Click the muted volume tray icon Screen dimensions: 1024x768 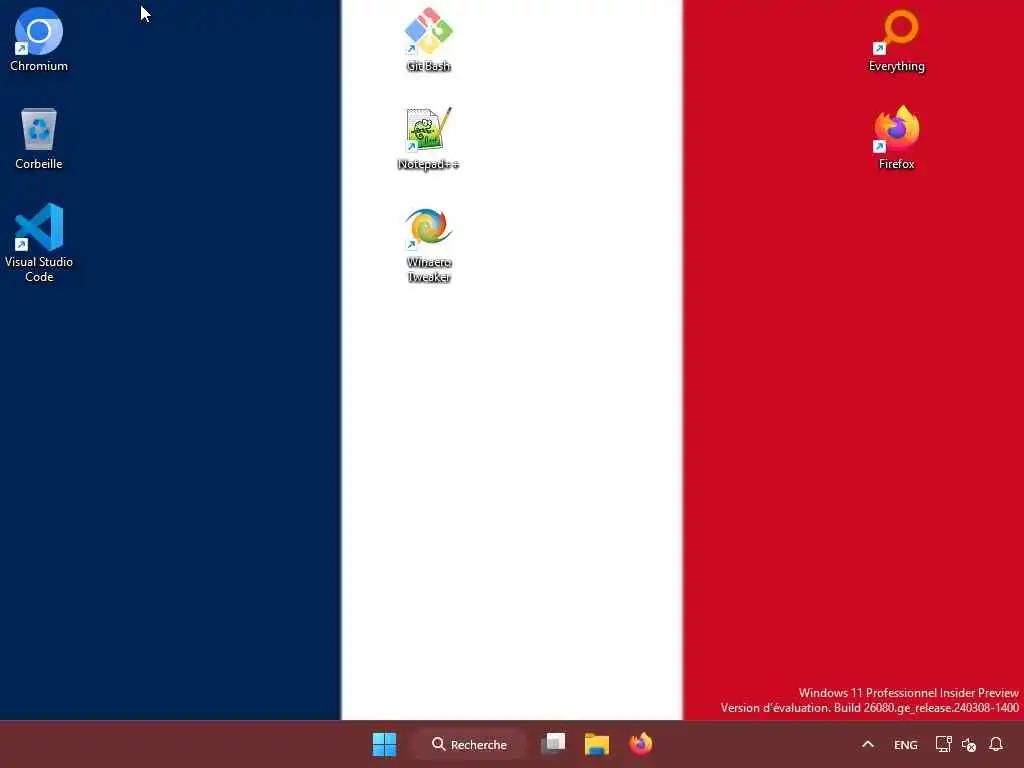[x=969, y=744]
